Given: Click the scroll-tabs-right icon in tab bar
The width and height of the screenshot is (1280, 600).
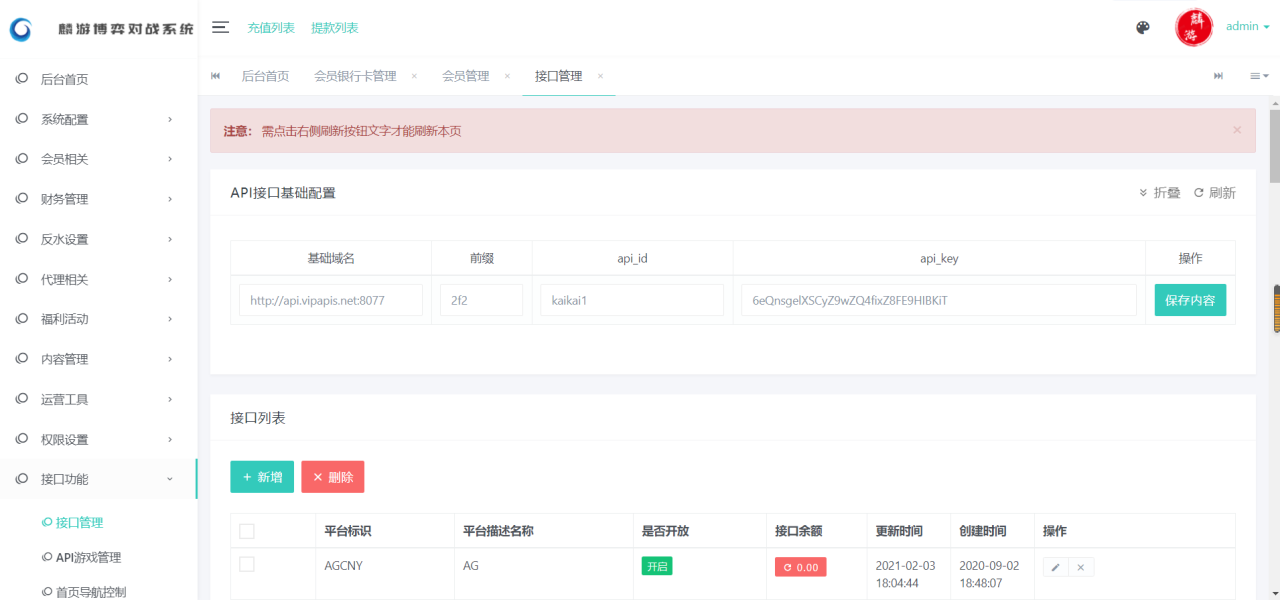Looking at the screenshot, I should point(1218,75).
